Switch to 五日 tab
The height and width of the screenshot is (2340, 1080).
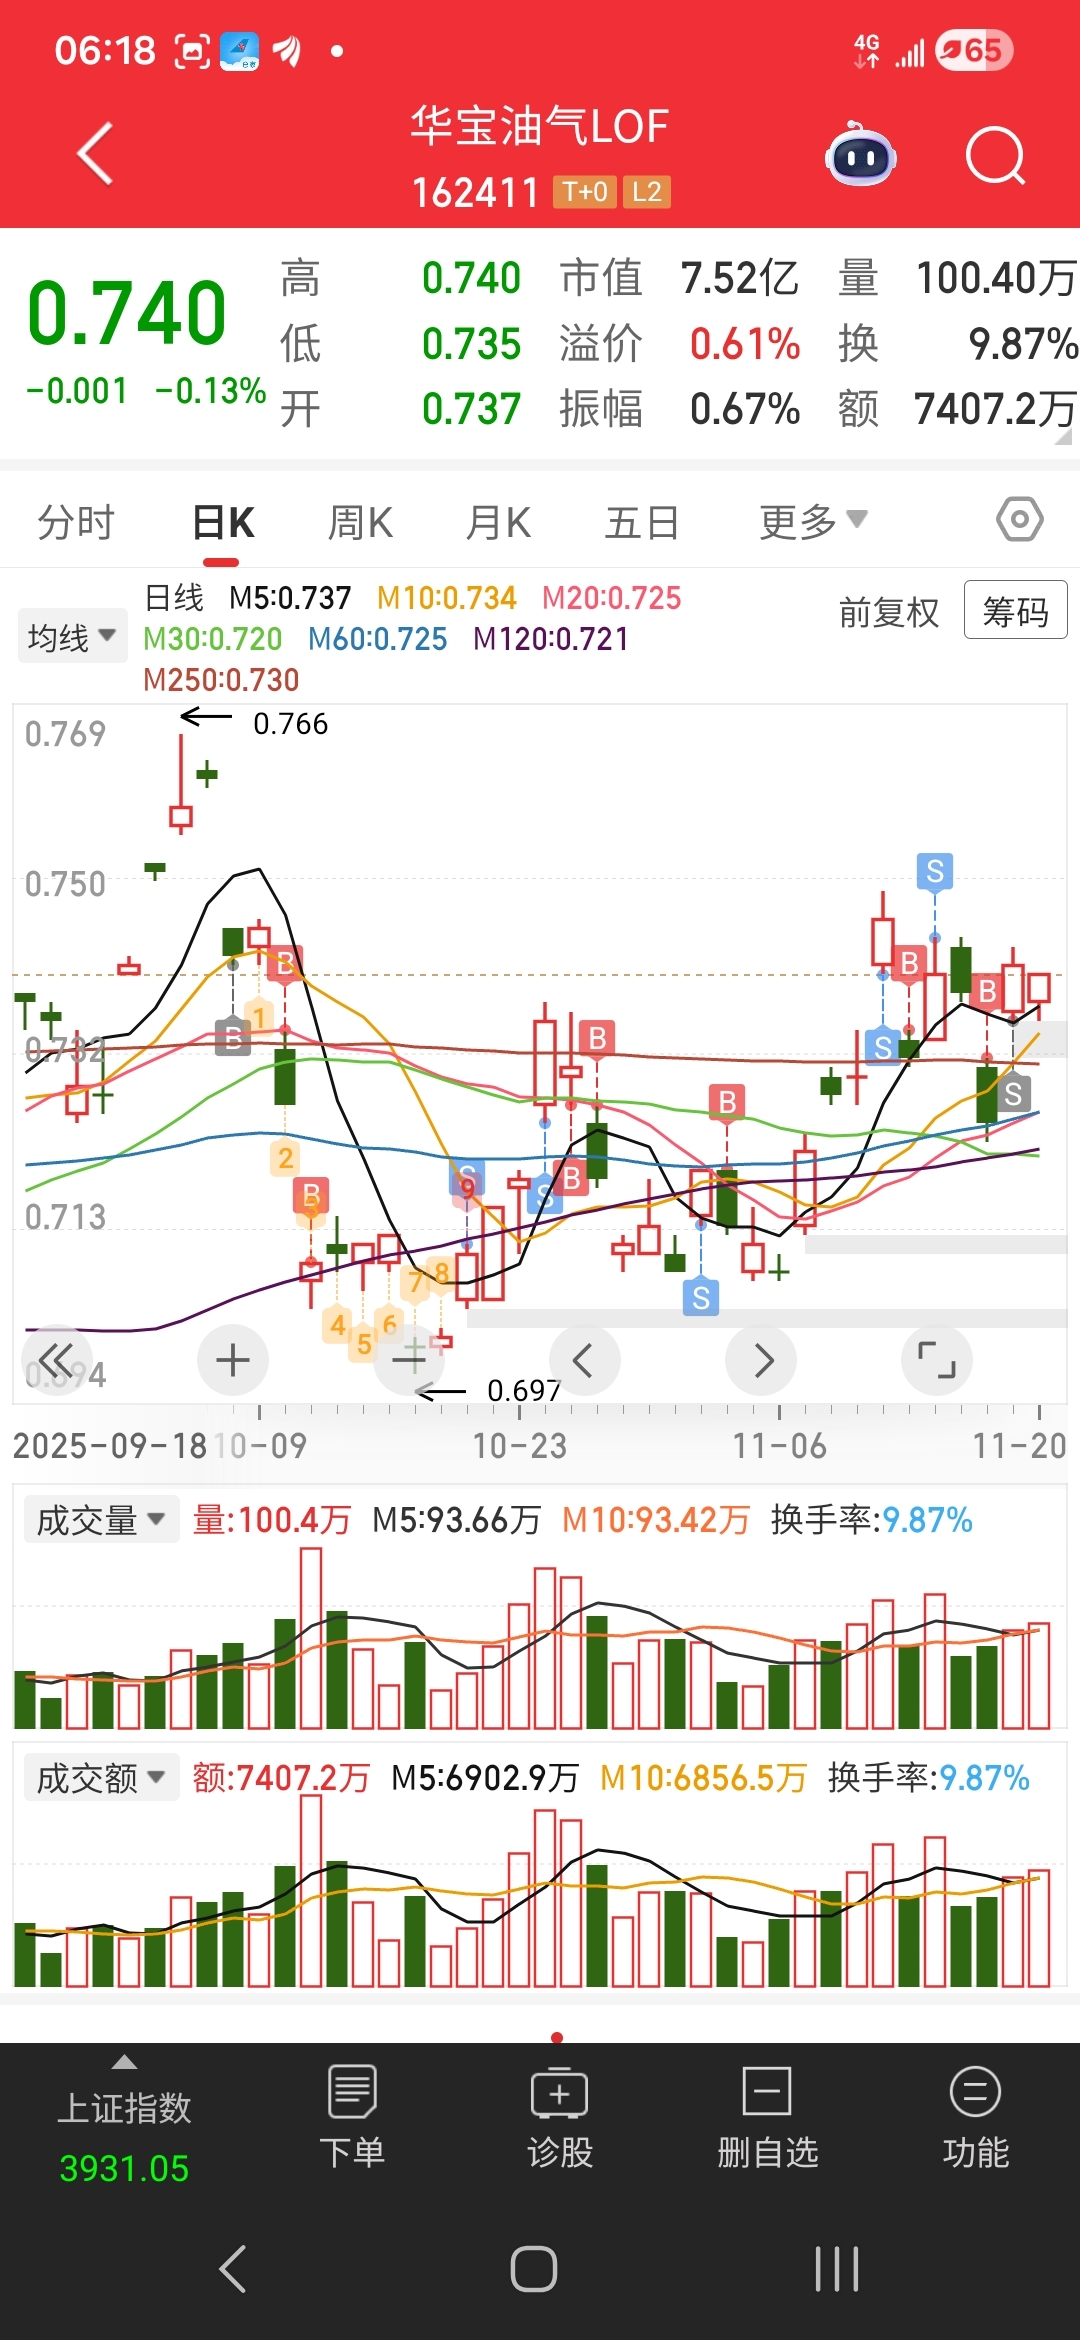pos(642,522)
